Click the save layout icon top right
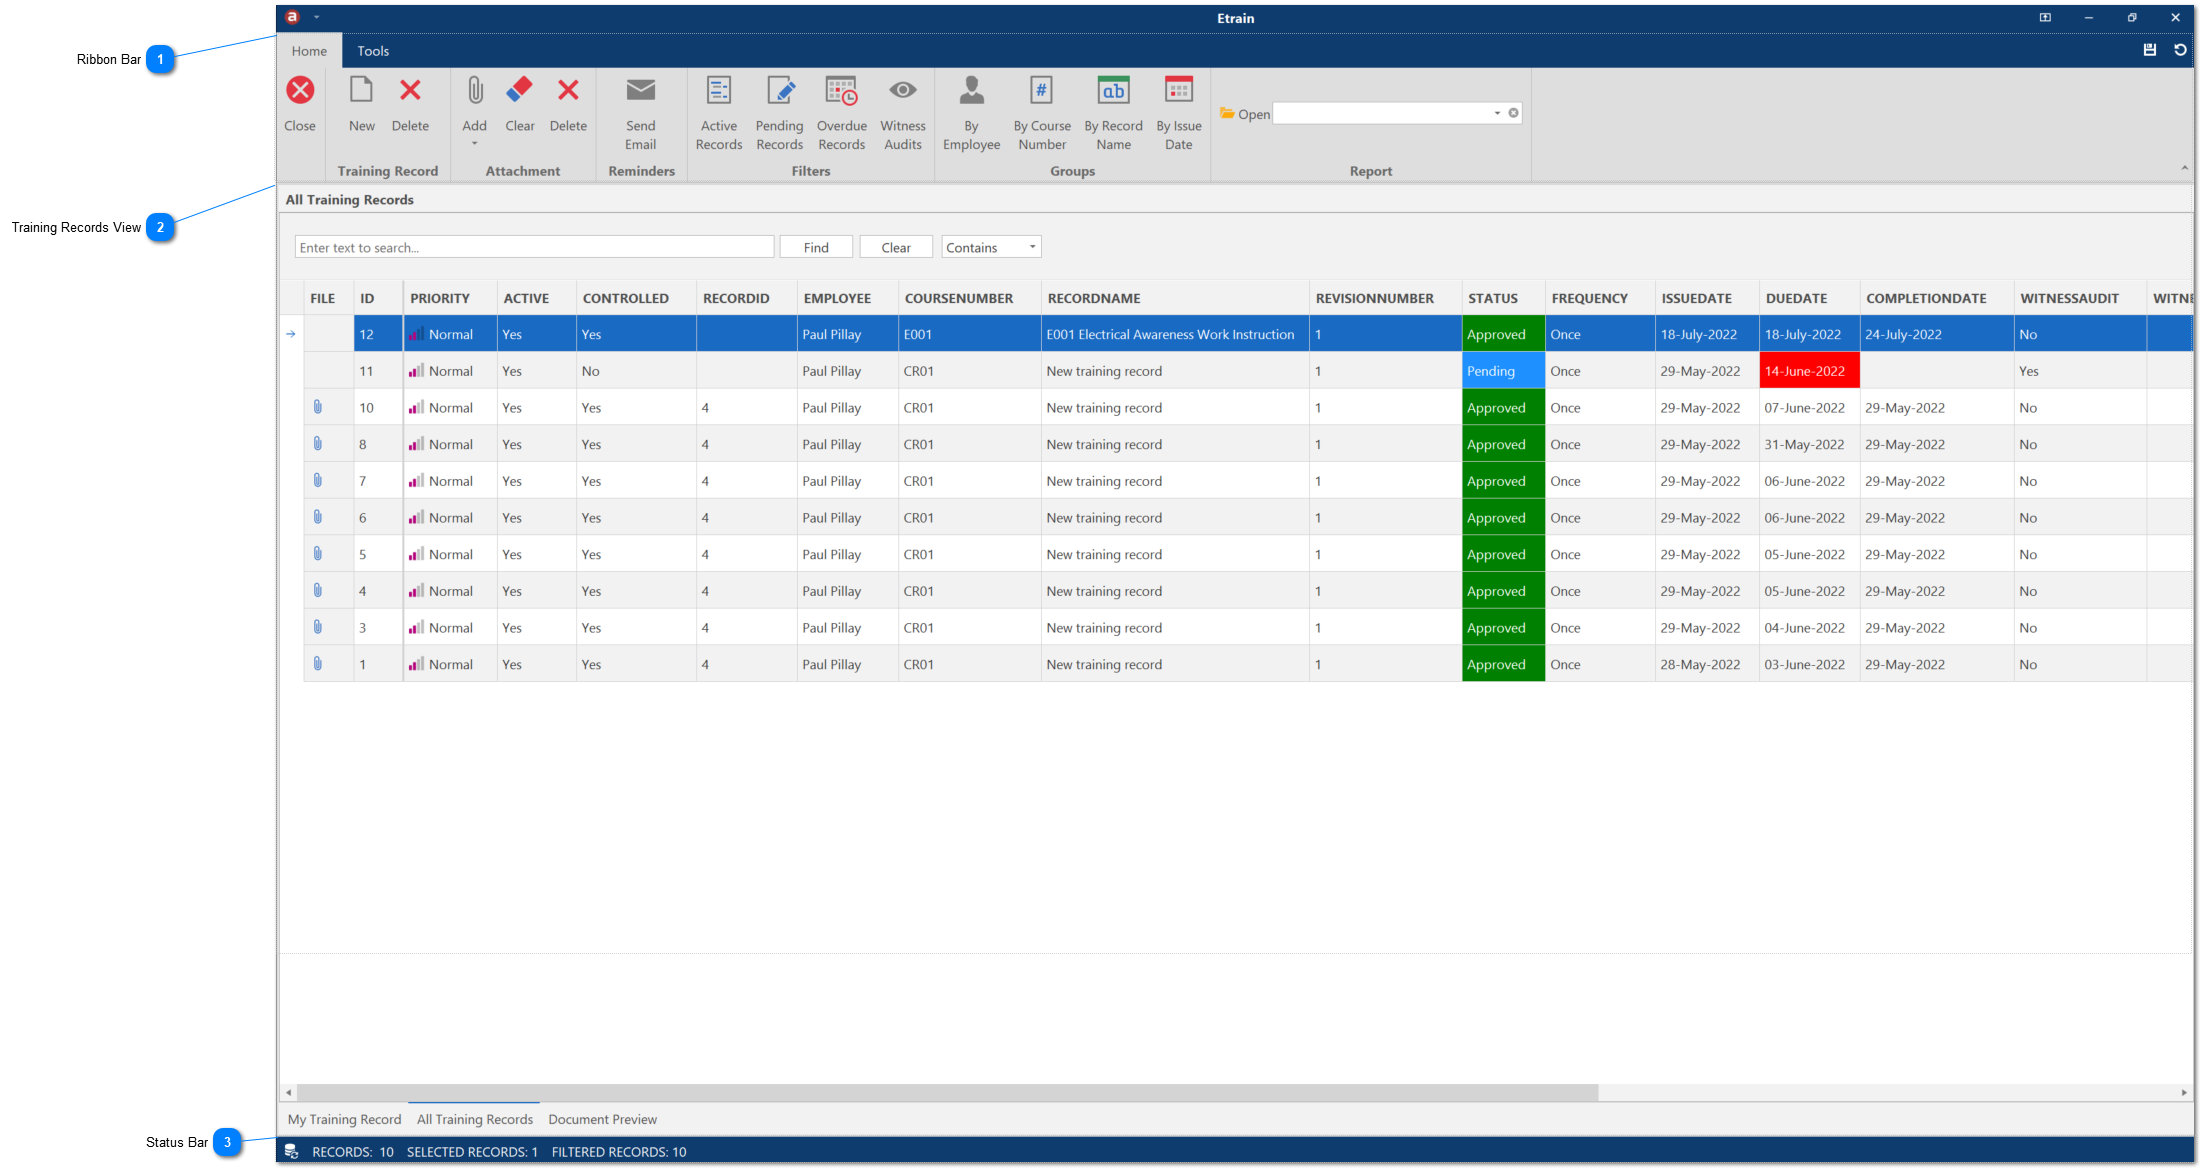This screenshot has height=1174, width=2209. pyautogui.click(x=2150, y=50)
